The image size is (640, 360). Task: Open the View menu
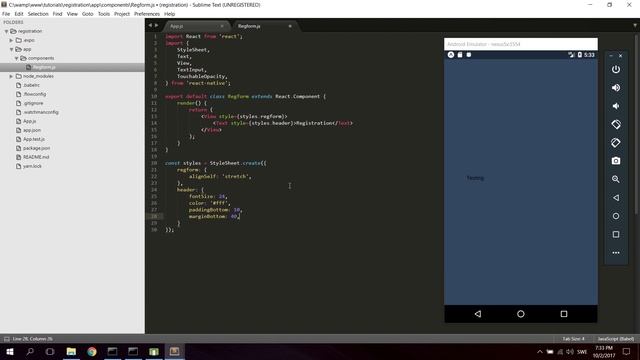[x=72, y=14]
